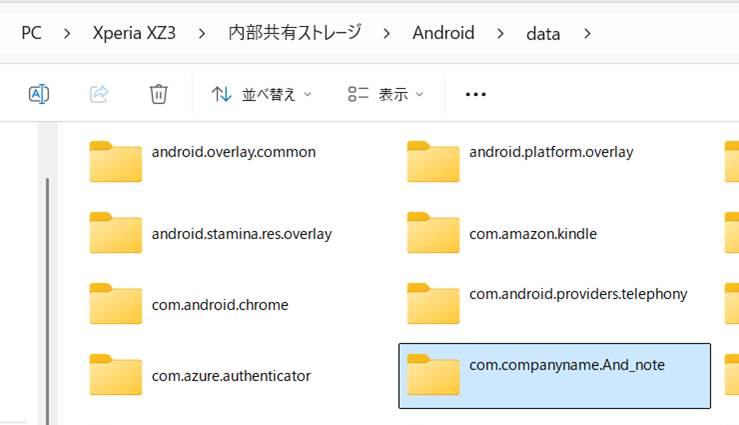Image resolution: width=739 pixels, height=425 pixels.
Task: Select the android.platform.overlay folder icon
Action: [x=432, y=161]
